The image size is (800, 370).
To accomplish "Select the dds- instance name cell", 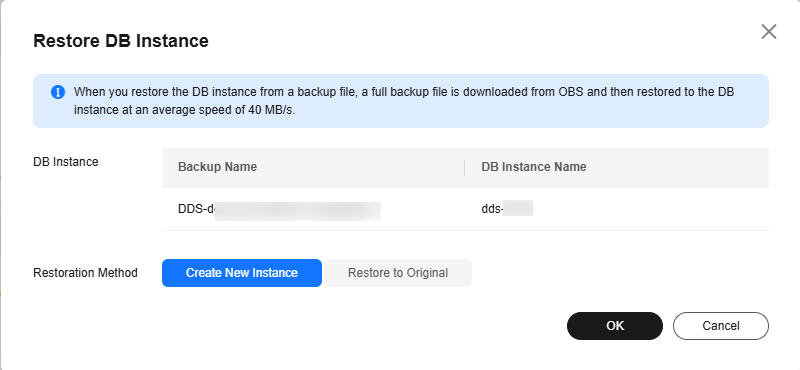I will point(507,209).
